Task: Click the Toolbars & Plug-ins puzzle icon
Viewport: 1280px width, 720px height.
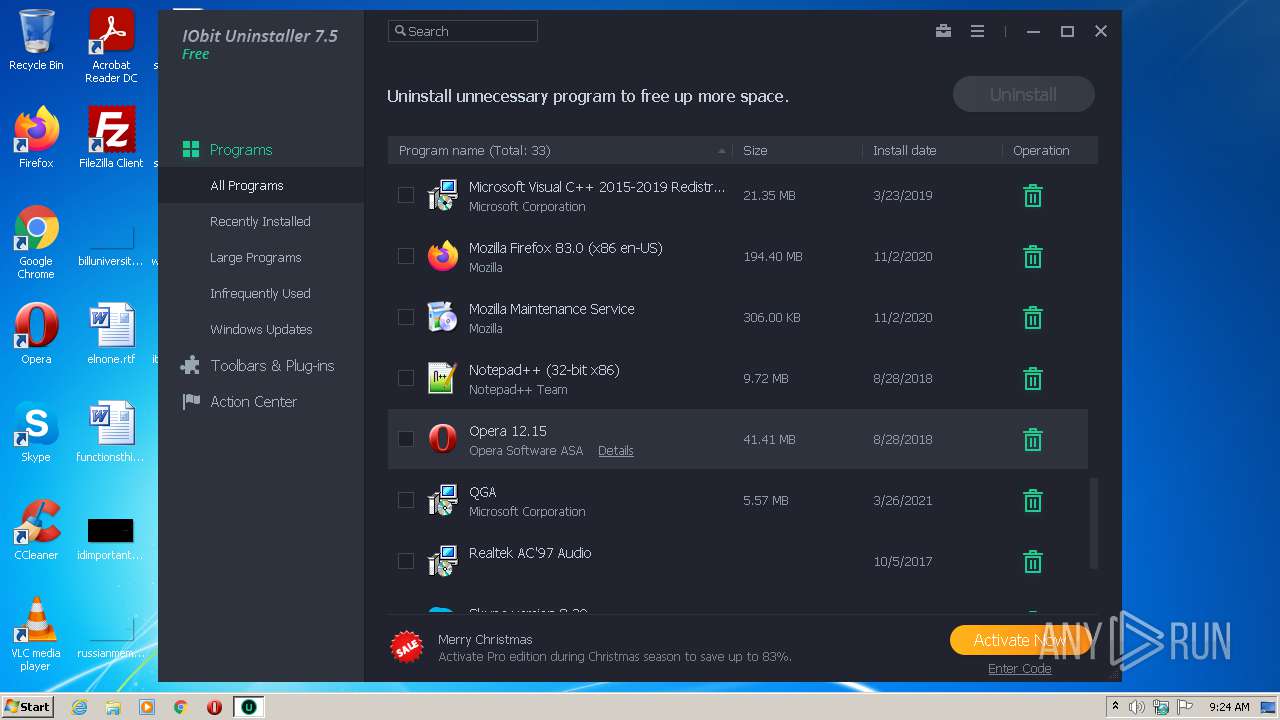Action: (190, 366)
